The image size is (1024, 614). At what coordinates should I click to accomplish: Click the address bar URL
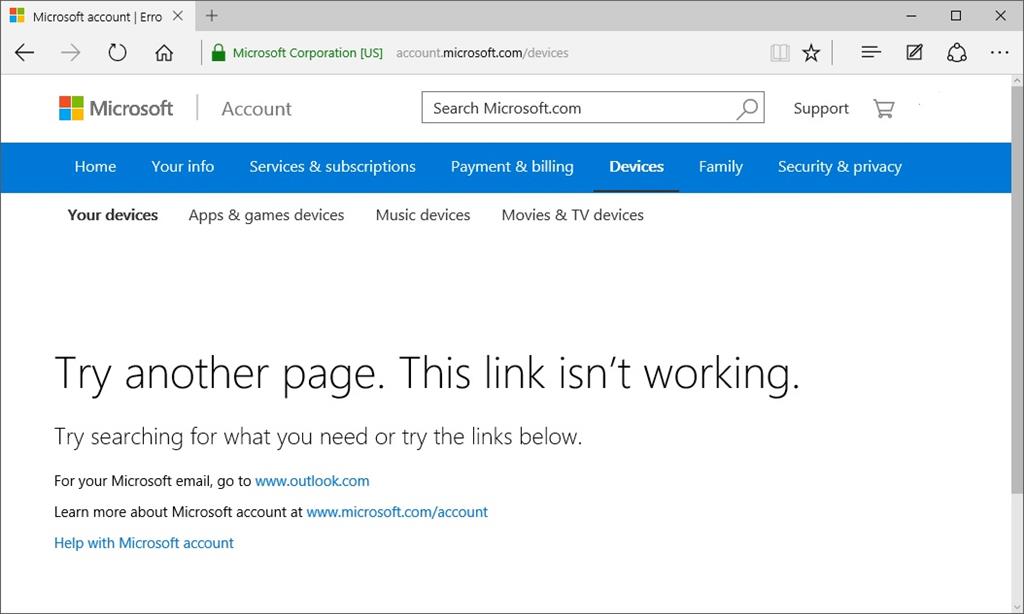(x=482, y=53)
